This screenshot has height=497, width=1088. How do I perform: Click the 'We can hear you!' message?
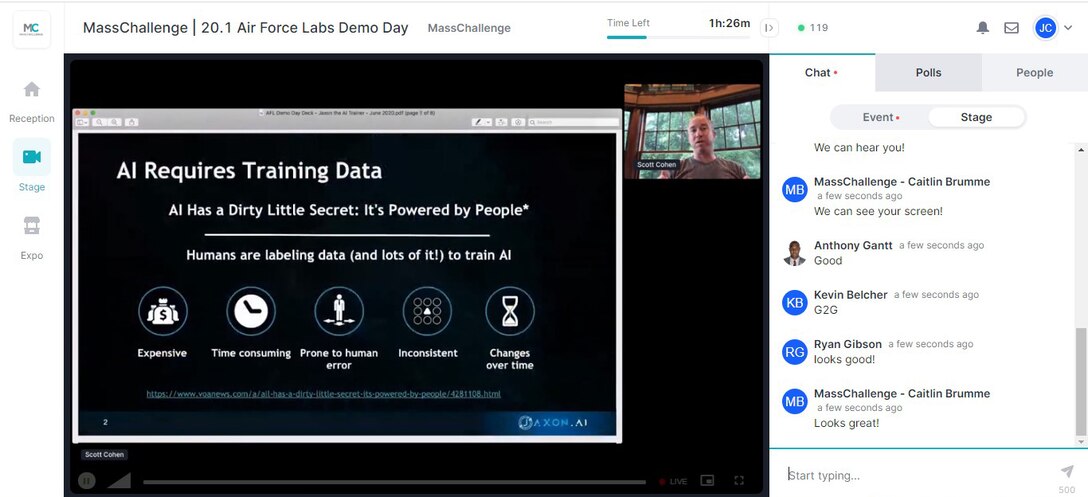[859, 147]
